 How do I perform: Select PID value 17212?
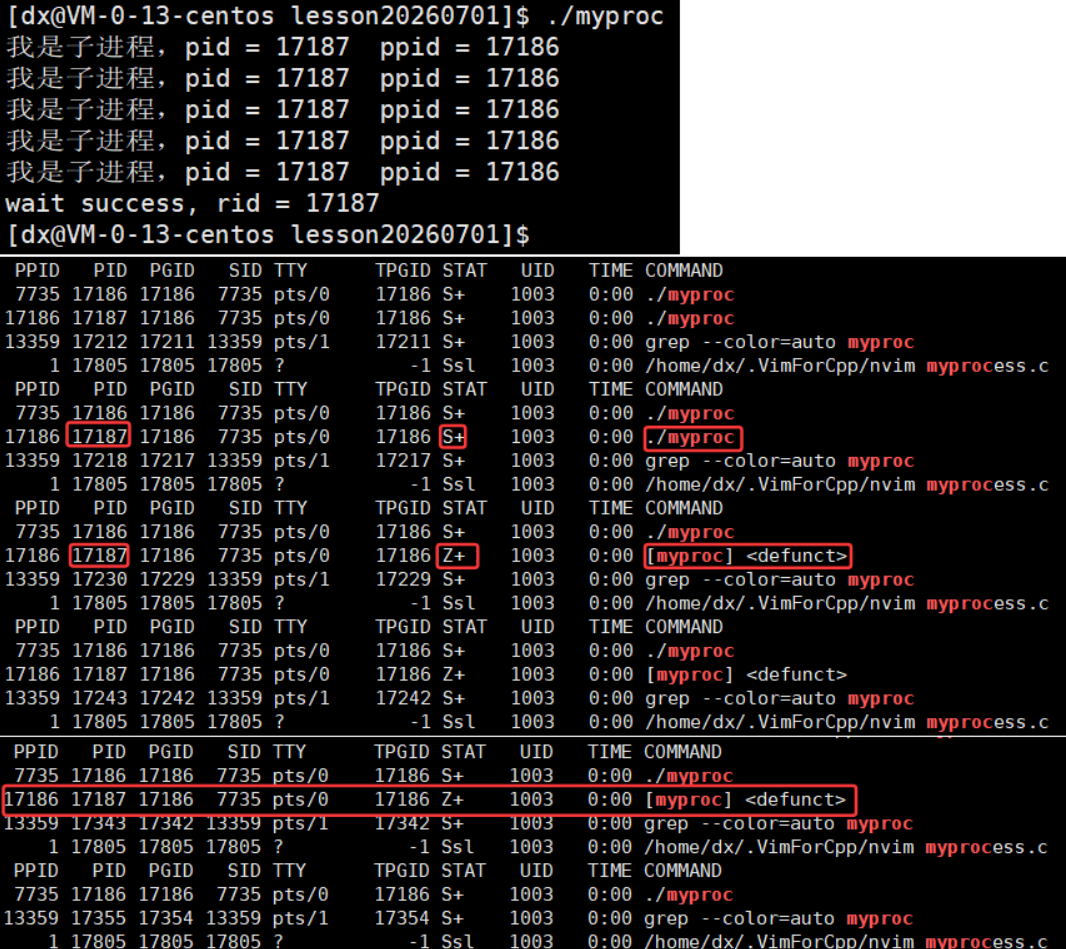99,342
